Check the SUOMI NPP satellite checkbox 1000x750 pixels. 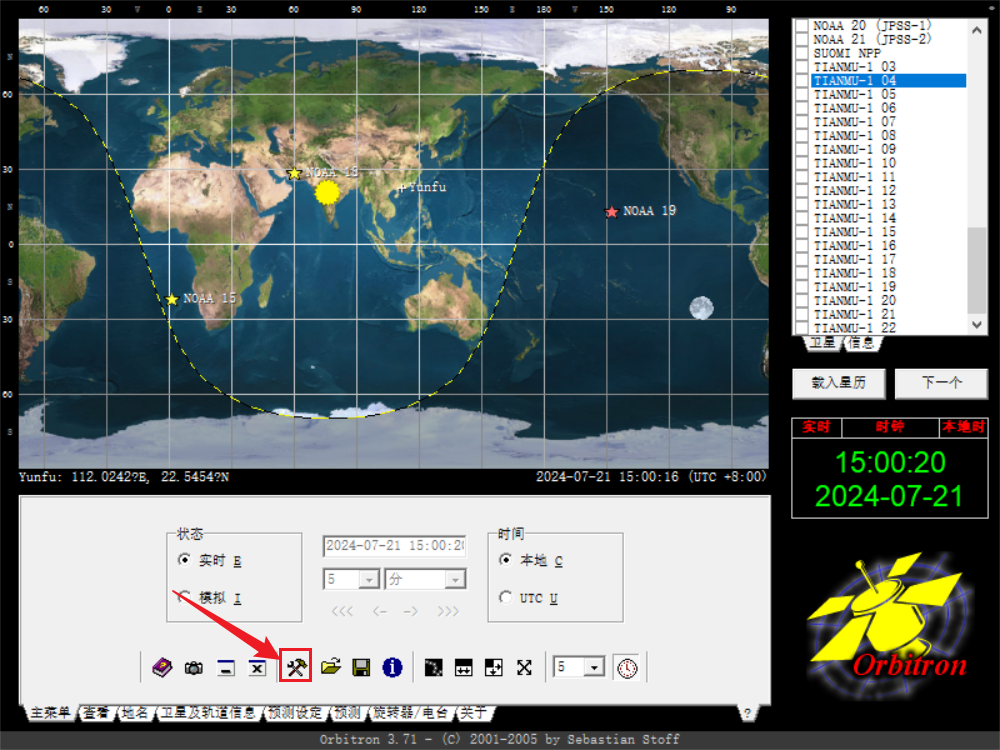pos(801,52)
